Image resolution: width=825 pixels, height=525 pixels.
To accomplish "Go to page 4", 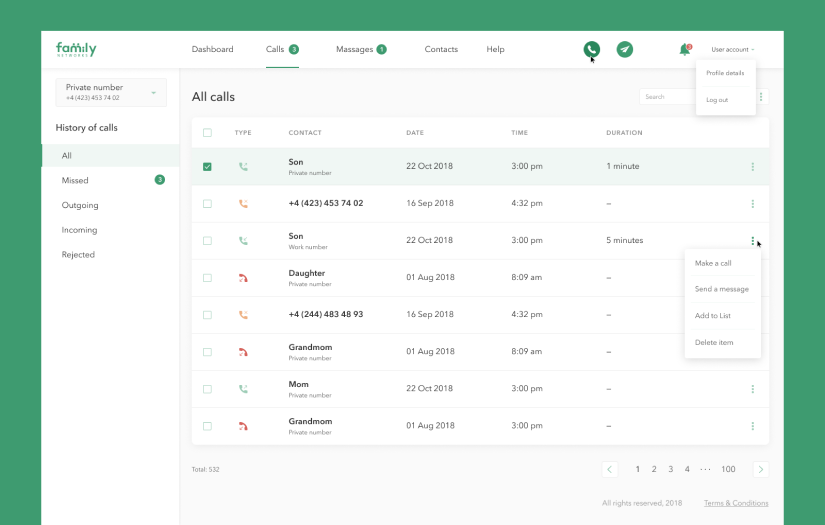I will click(x=687, y=469).
